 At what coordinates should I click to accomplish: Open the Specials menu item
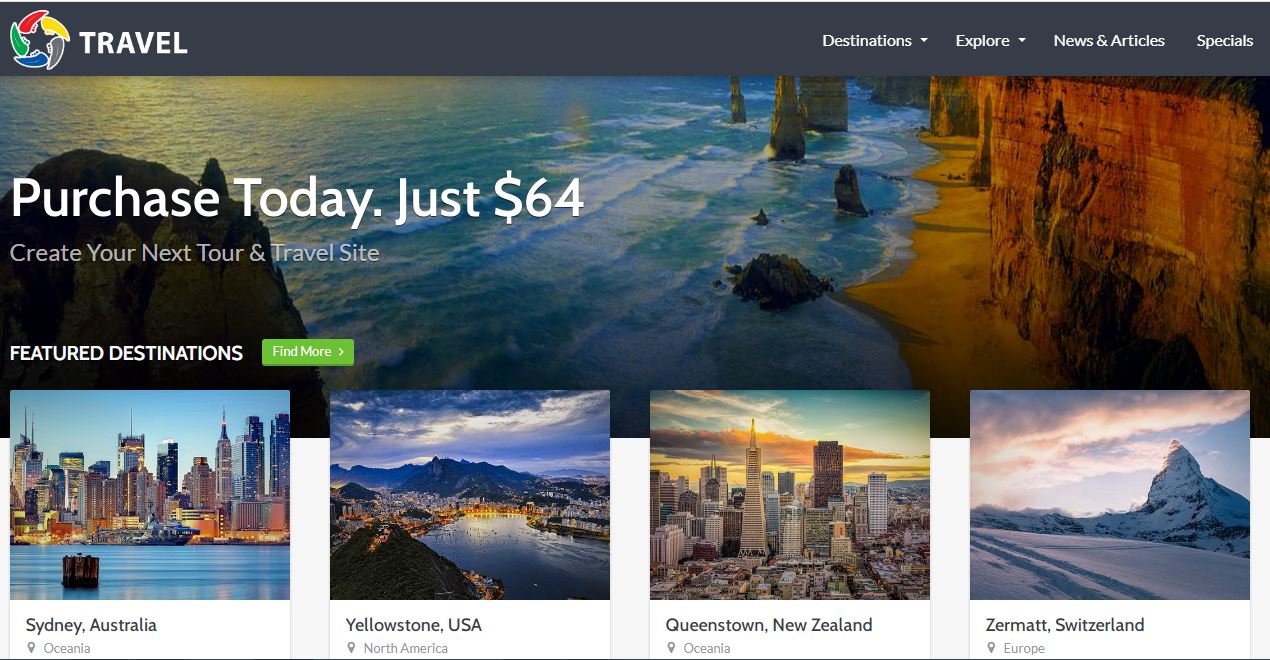pos(1225,41)
